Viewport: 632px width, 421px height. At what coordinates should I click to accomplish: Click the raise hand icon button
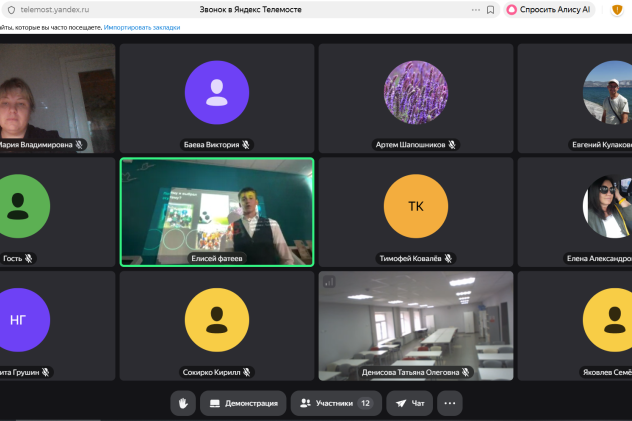(x=183, y=403)
